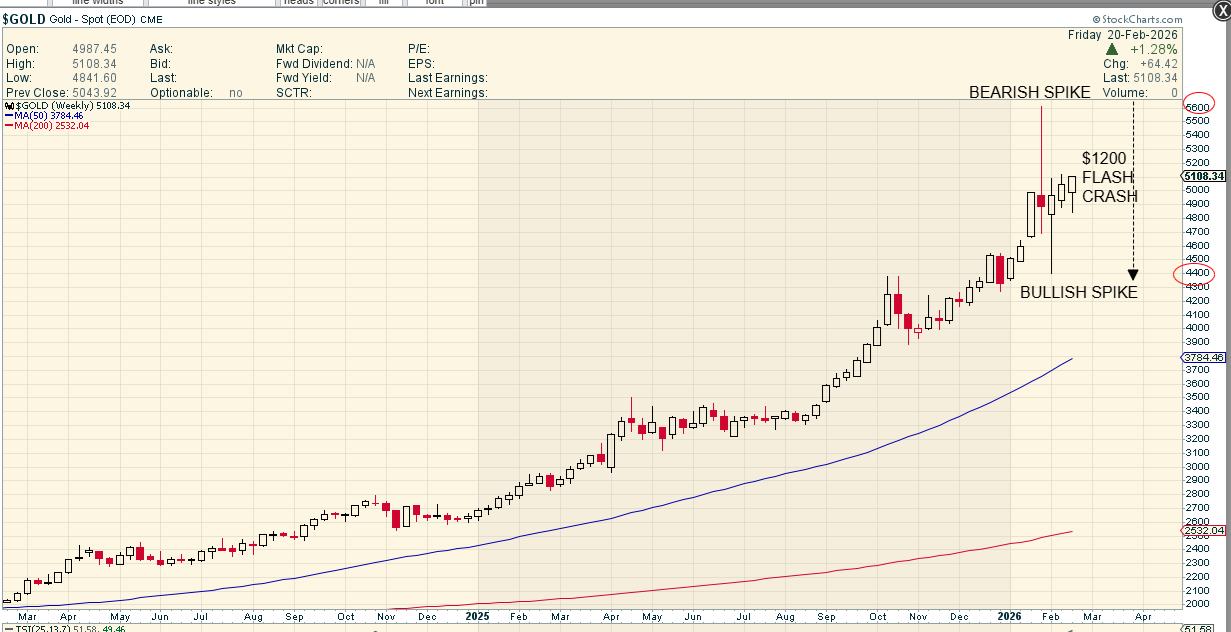Click the green up triangle beside +1.28%
1231x632 pixels.
pyautogui.click(x=1112, y=49)
